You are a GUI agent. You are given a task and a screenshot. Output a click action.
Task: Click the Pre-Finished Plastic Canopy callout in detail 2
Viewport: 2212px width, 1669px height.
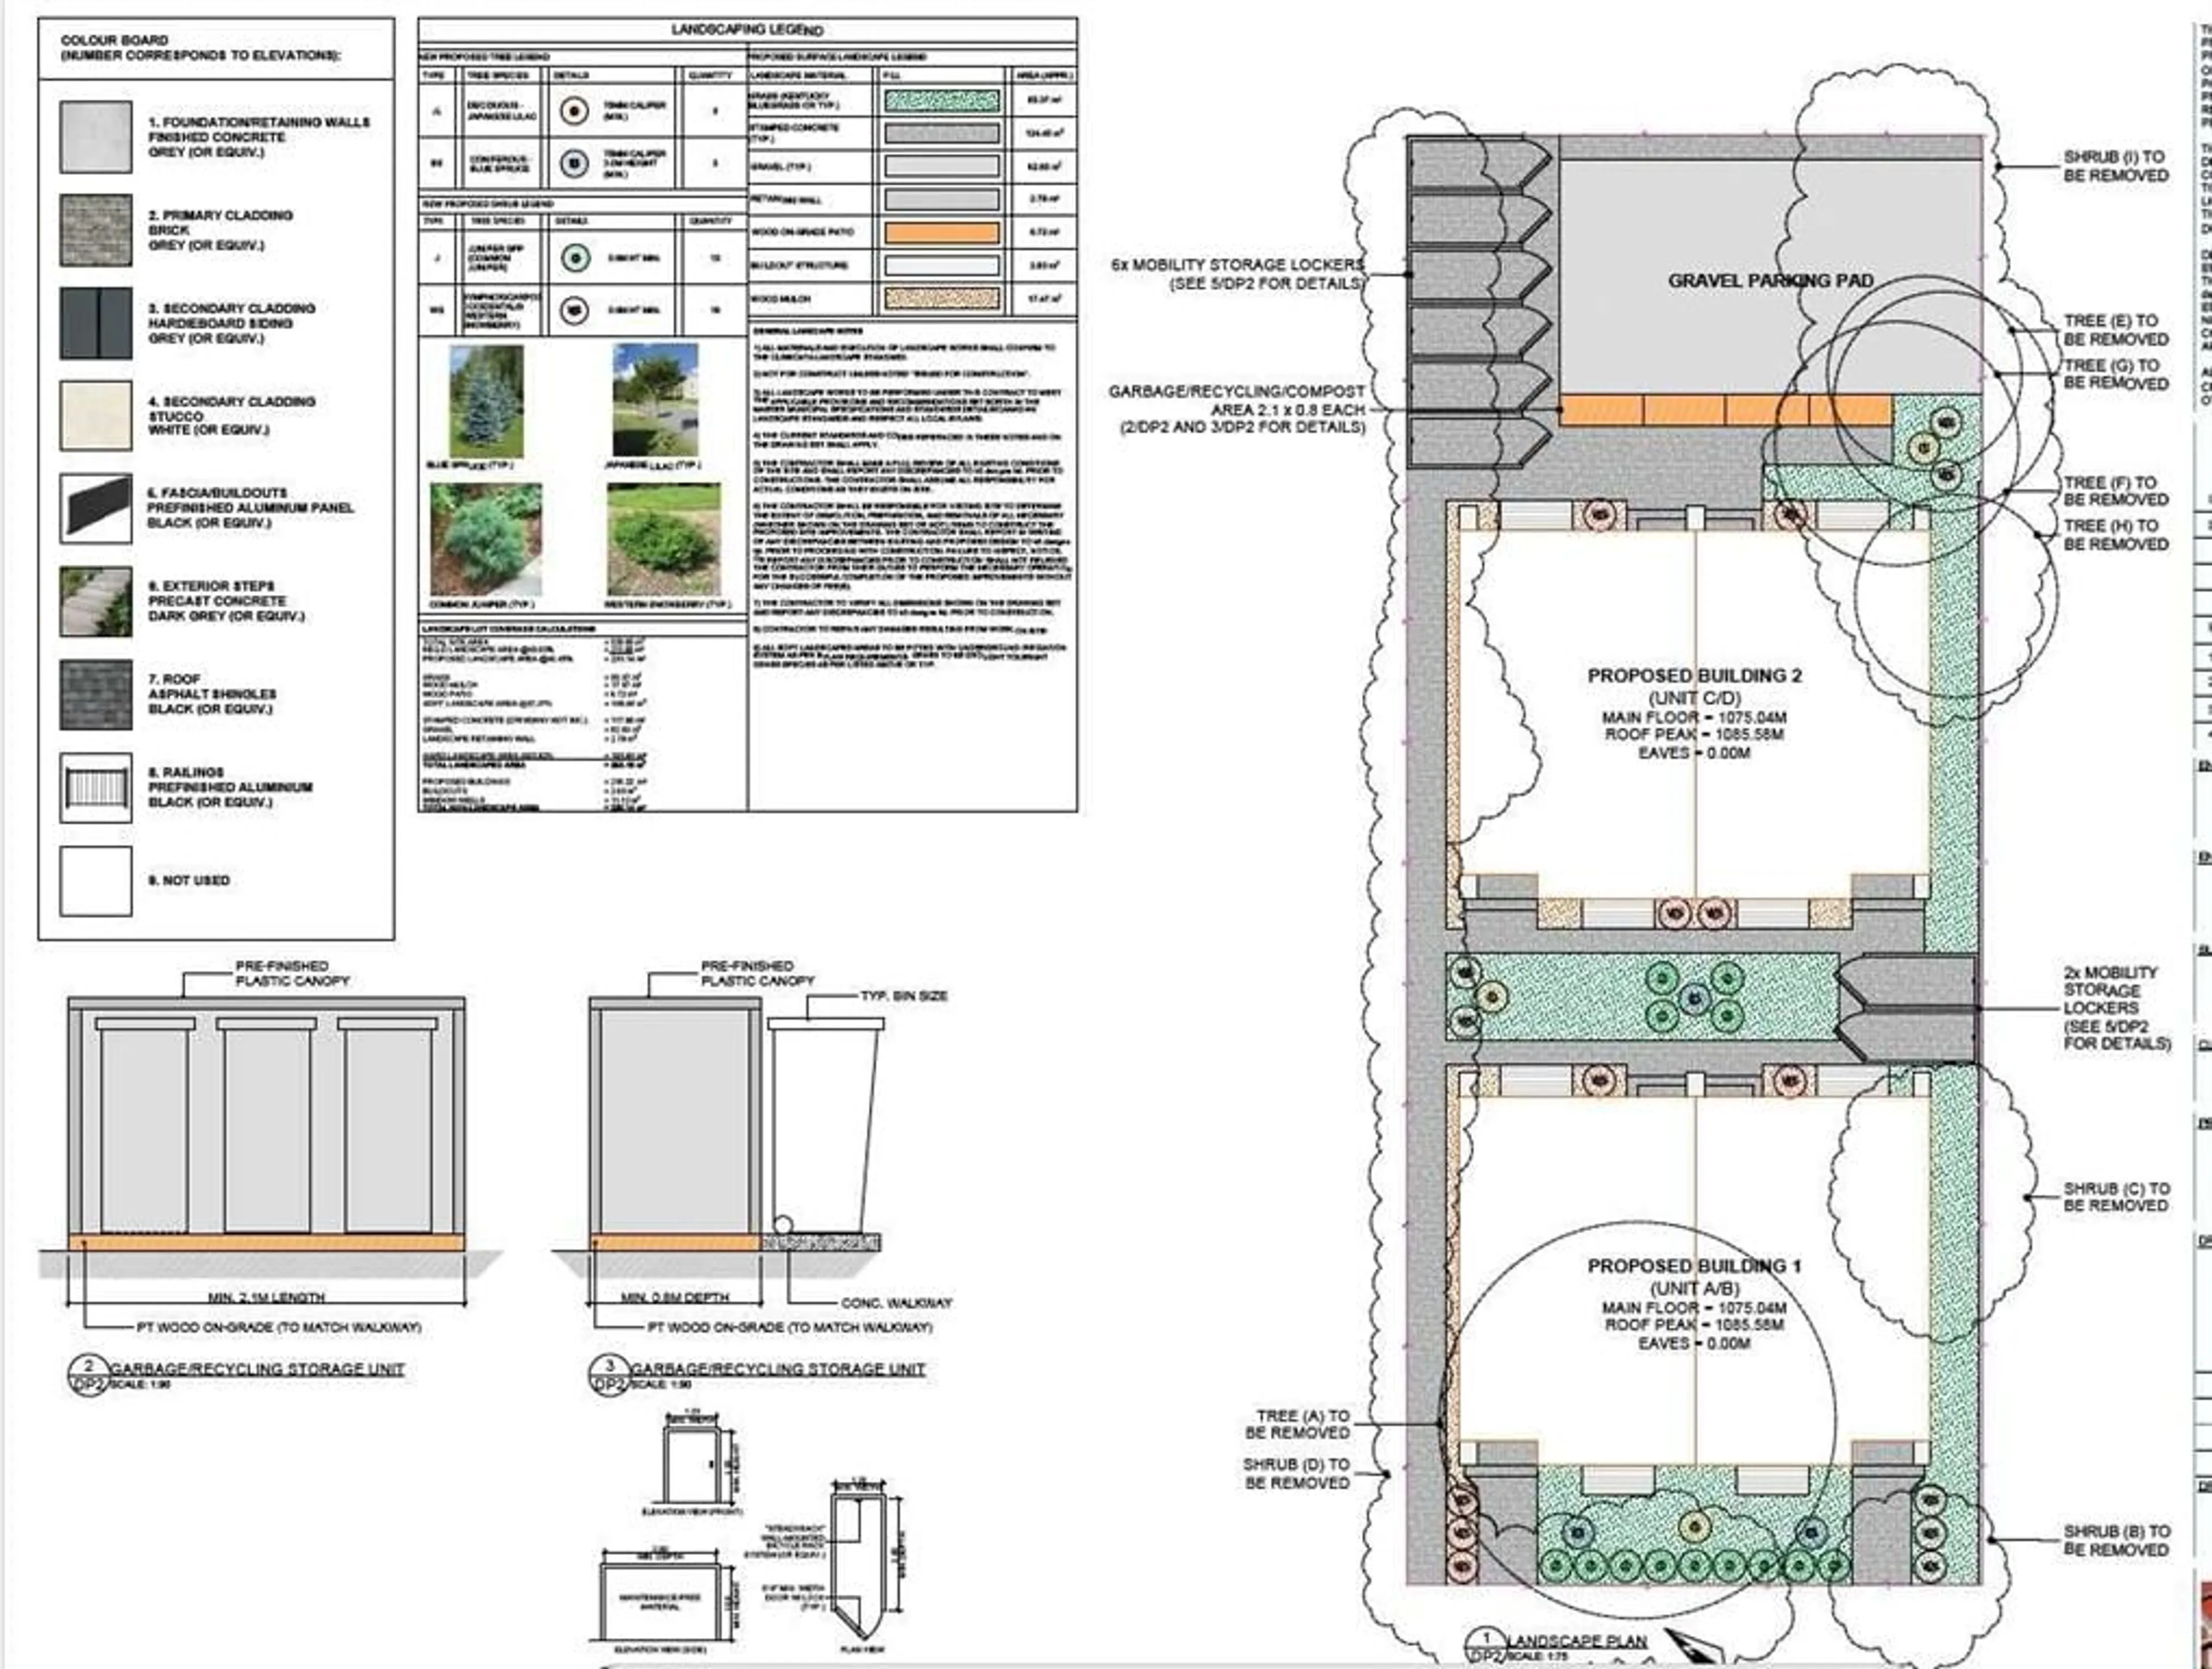pos(292,974)
